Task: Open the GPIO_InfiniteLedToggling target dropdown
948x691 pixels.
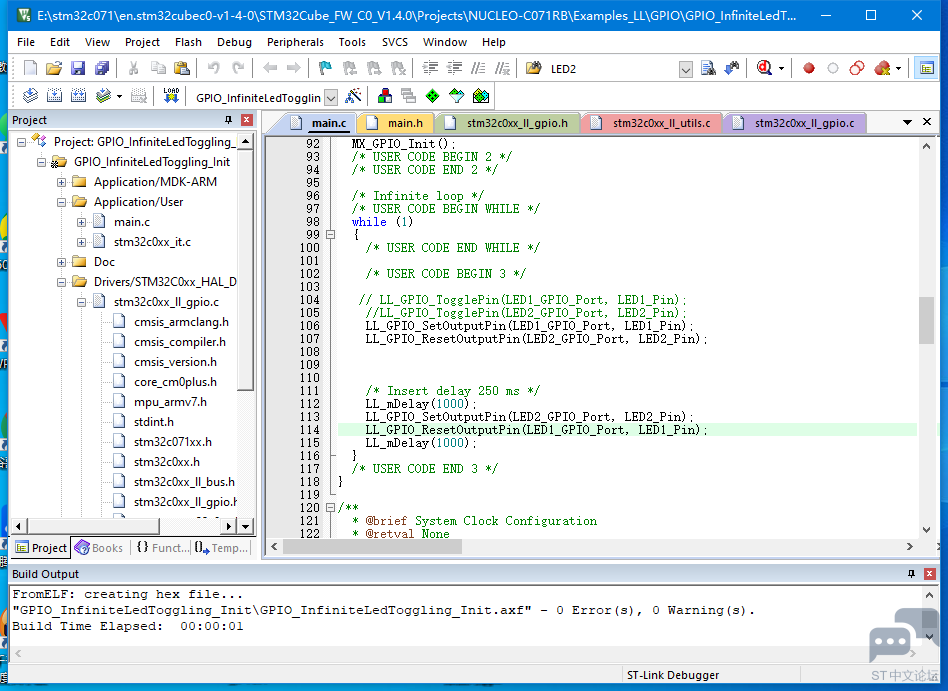Action: (x=331, y=97)
